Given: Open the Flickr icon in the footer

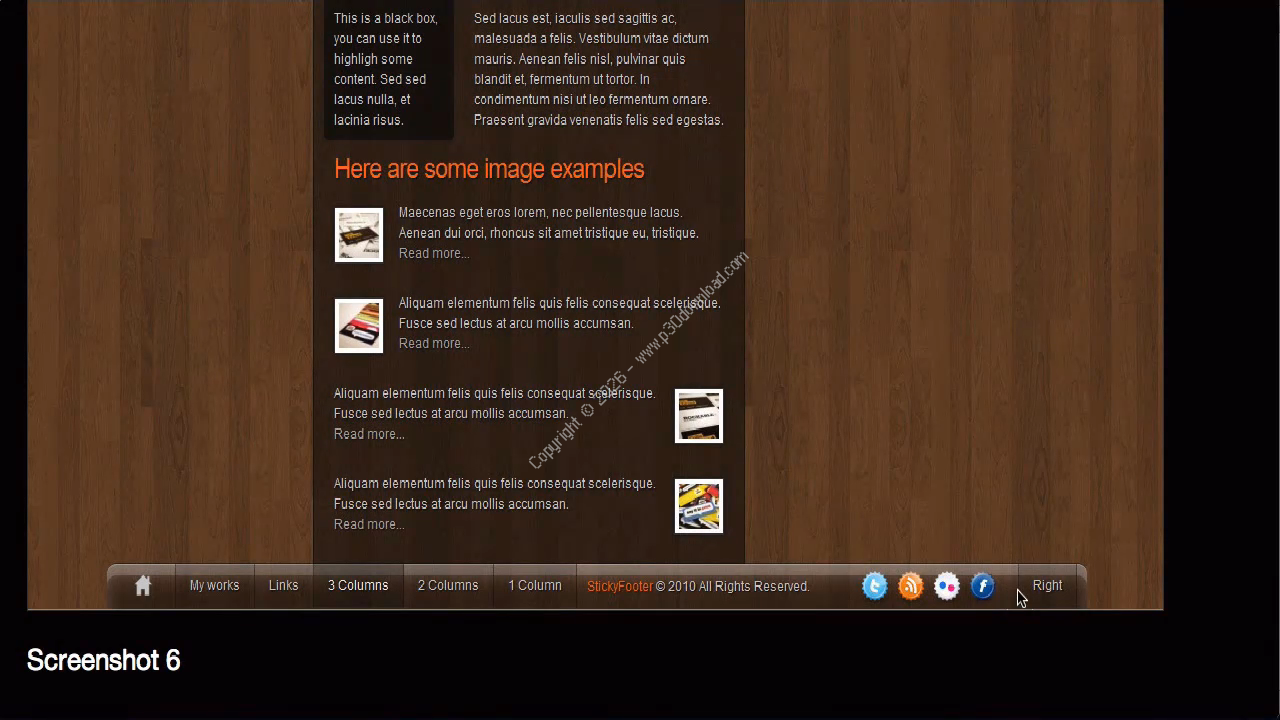Looking at the screenshot, I should tap(947, 586).
